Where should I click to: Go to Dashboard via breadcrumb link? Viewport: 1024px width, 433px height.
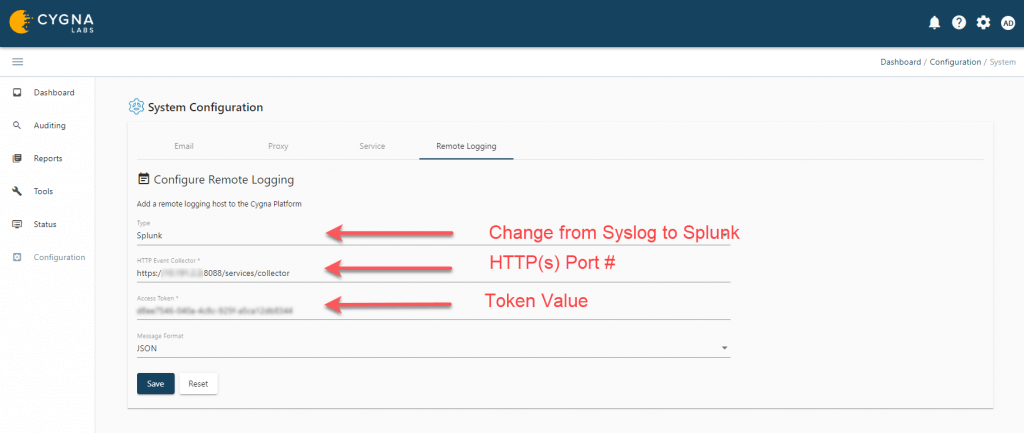901,62
